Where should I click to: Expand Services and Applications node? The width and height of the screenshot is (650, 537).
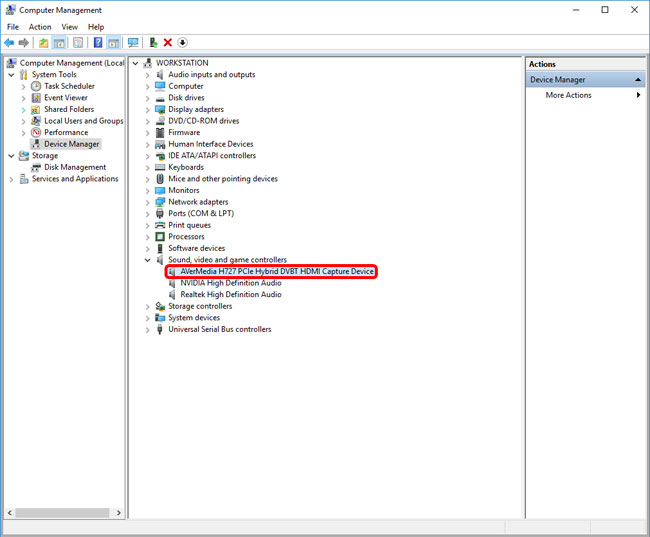11,179
